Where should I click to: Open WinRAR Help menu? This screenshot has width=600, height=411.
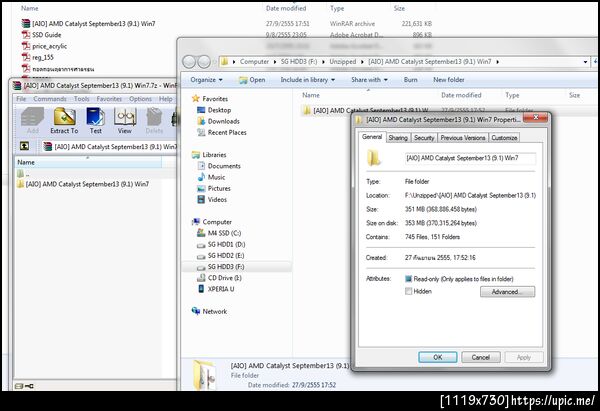166,99
